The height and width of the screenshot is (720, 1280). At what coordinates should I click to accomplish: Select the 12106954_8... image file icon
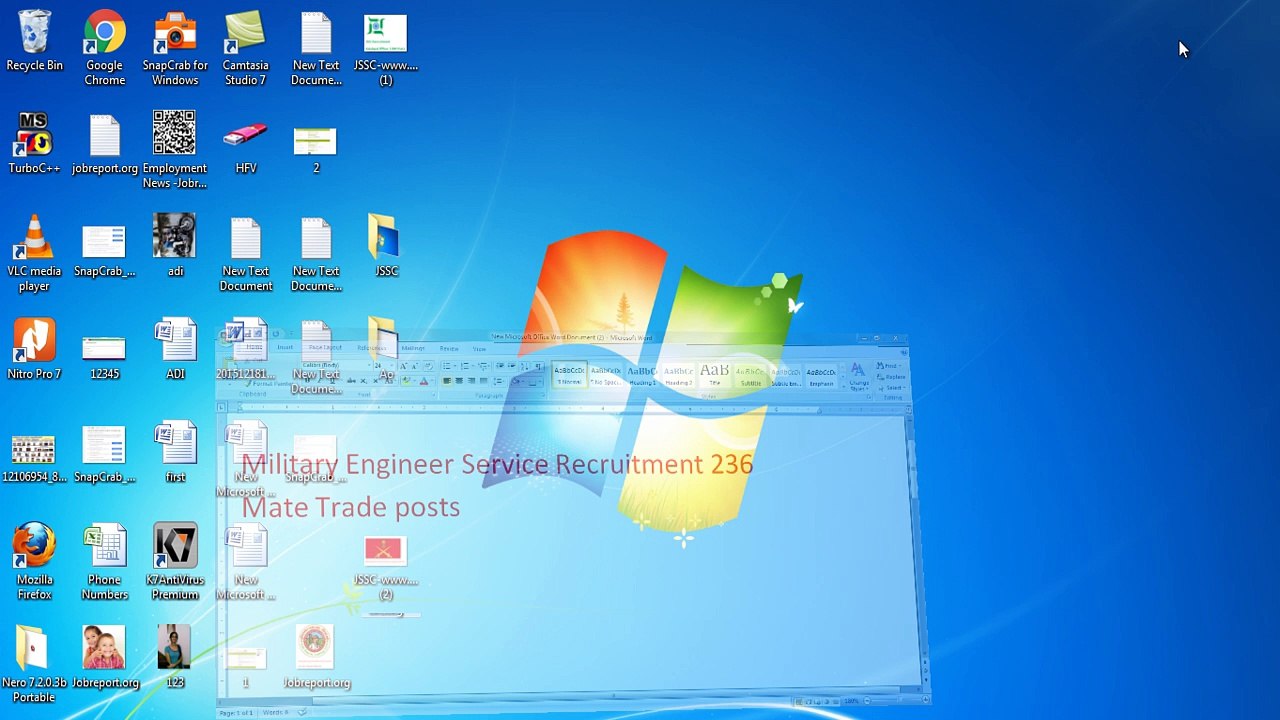pos(34,458)
